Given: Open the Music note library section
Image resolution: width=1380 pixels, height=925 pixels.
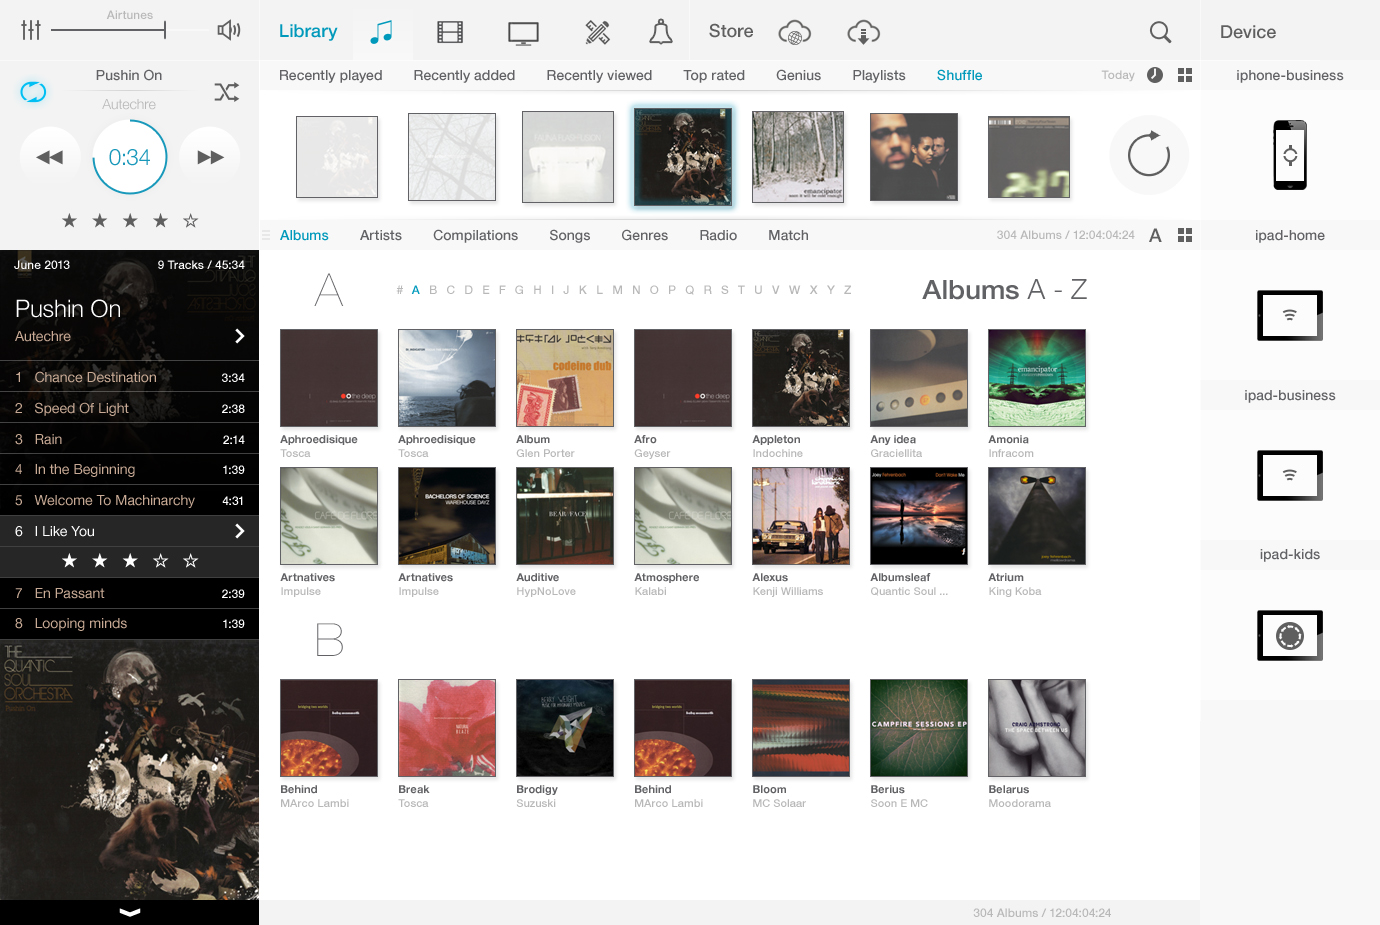Looking at the screenshot, I should 381,32.
